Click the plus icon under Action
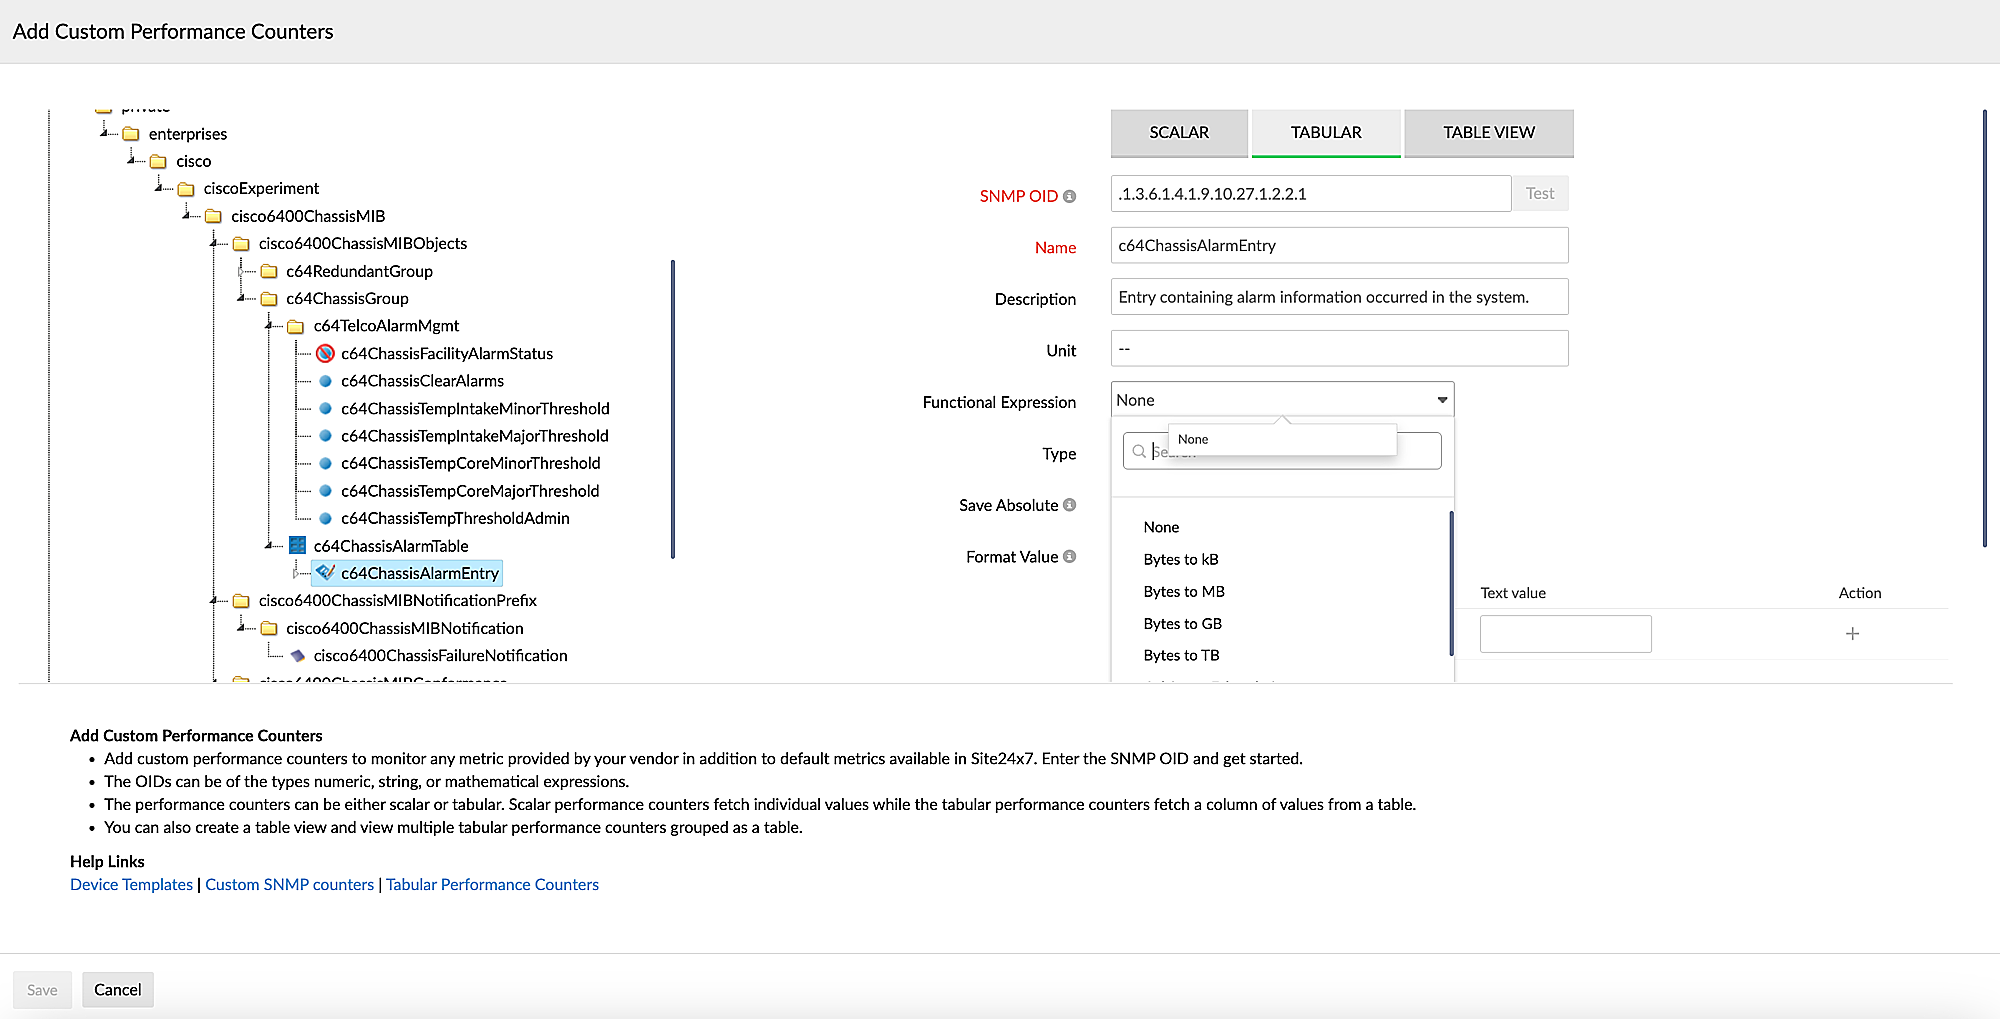Screen dimensions: 2000x1019 pyautogui.click(x=1852, y=633)
